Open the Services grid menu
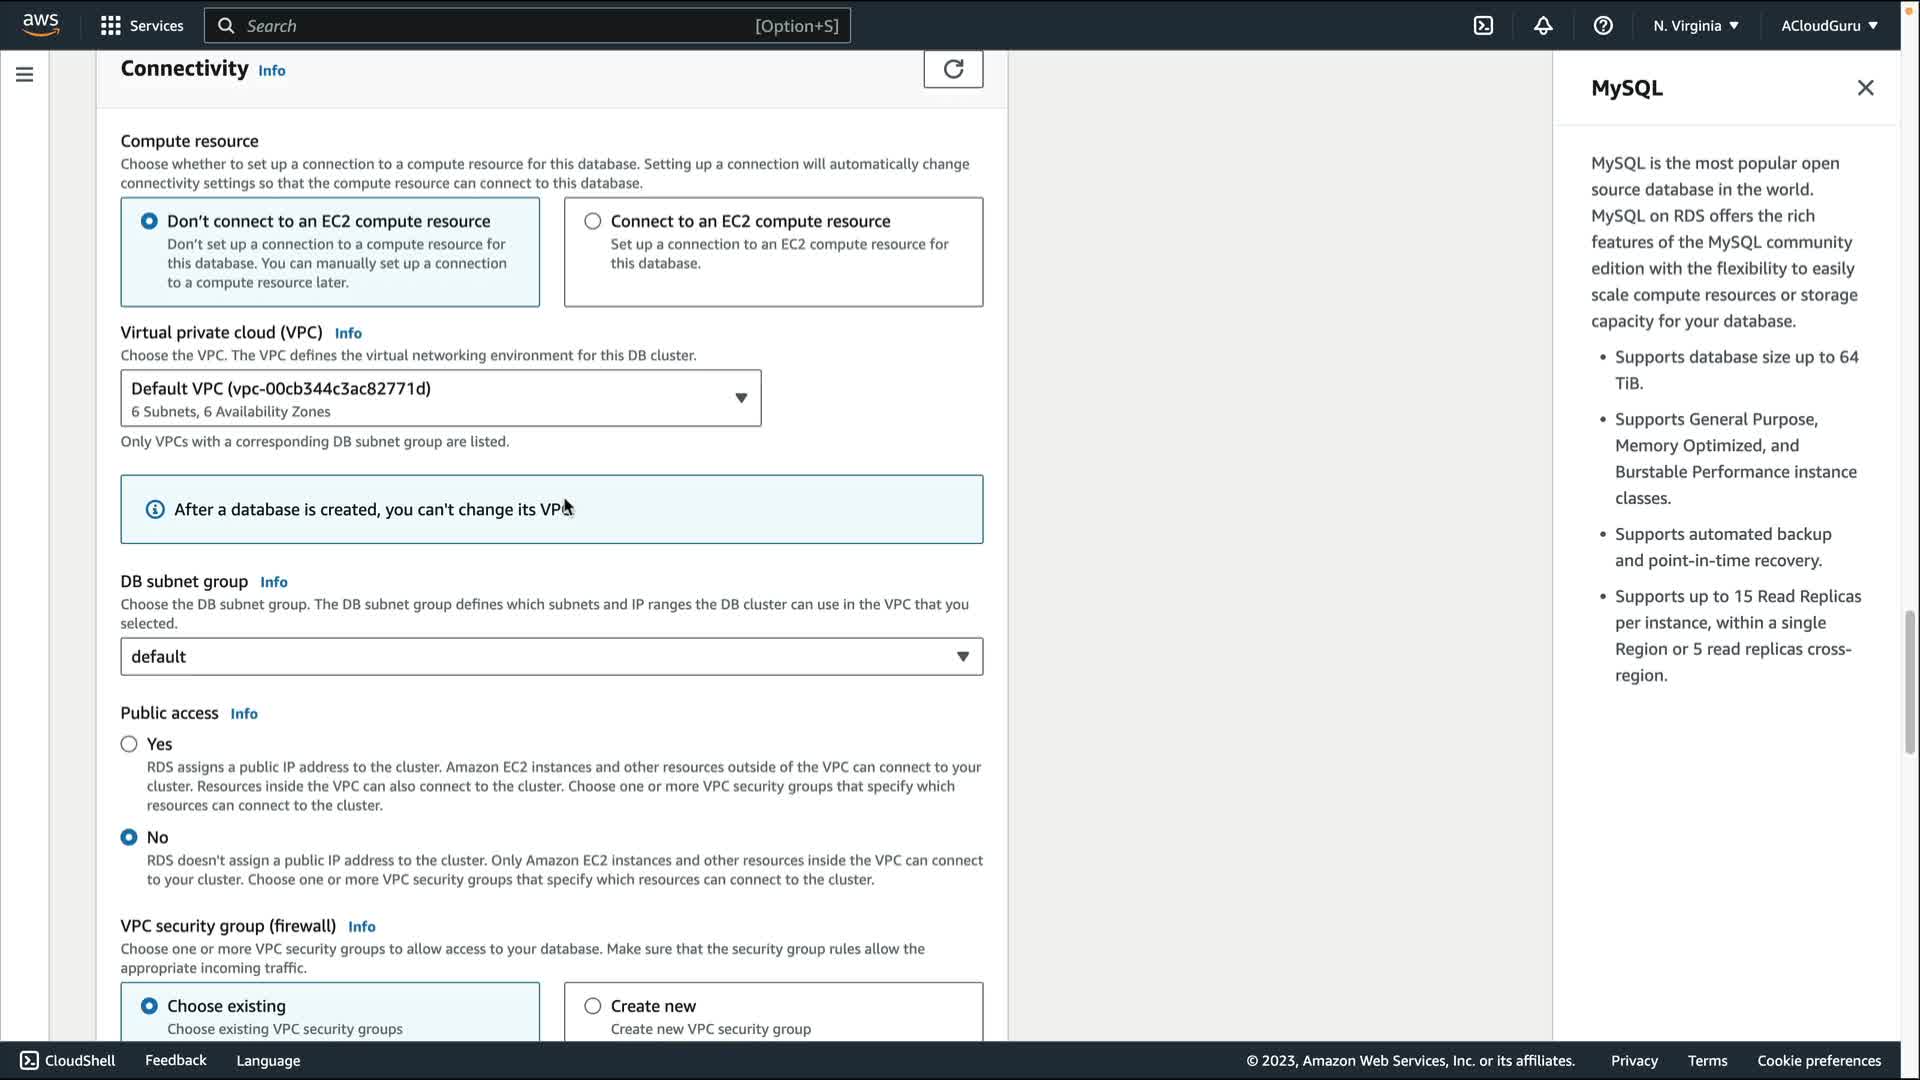The image size is (1920, 1080). 142,26
